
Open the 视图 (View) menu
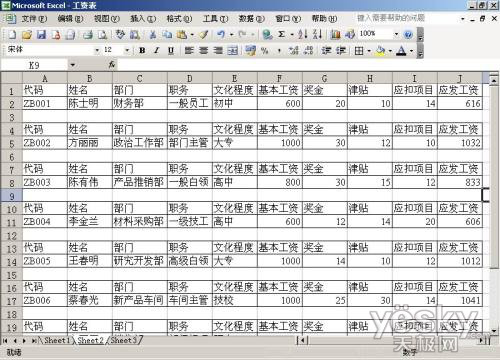pyautogui.click(x=106, y=19)
